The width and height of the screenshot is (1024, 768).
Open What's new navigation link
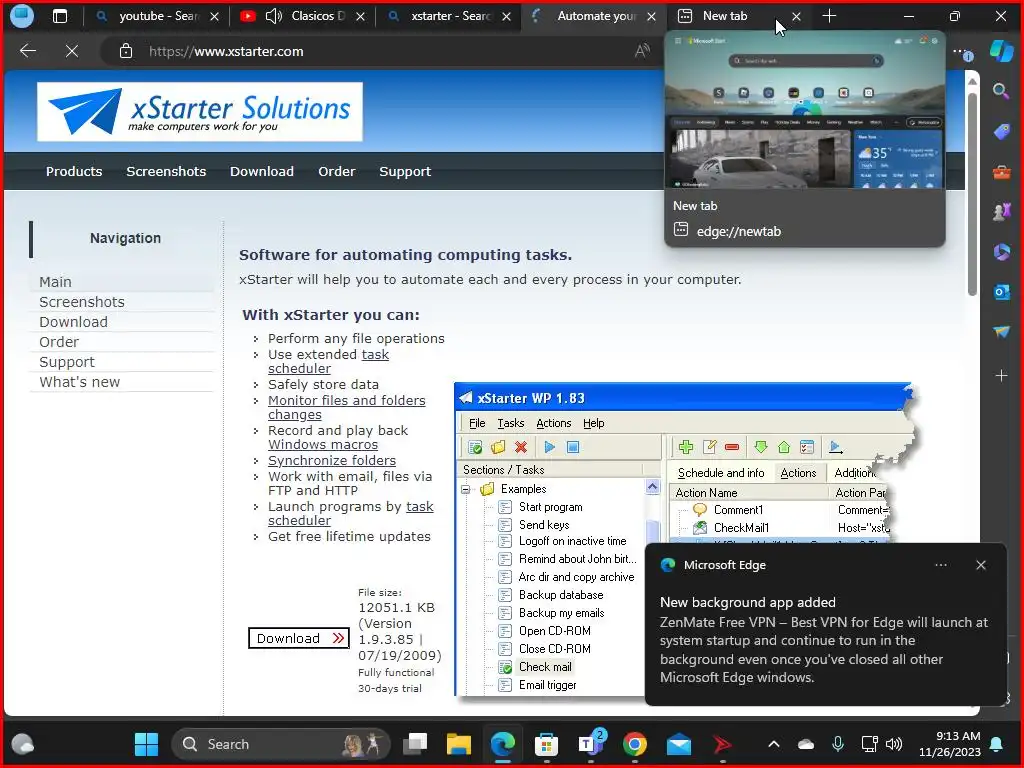[80, 381]
